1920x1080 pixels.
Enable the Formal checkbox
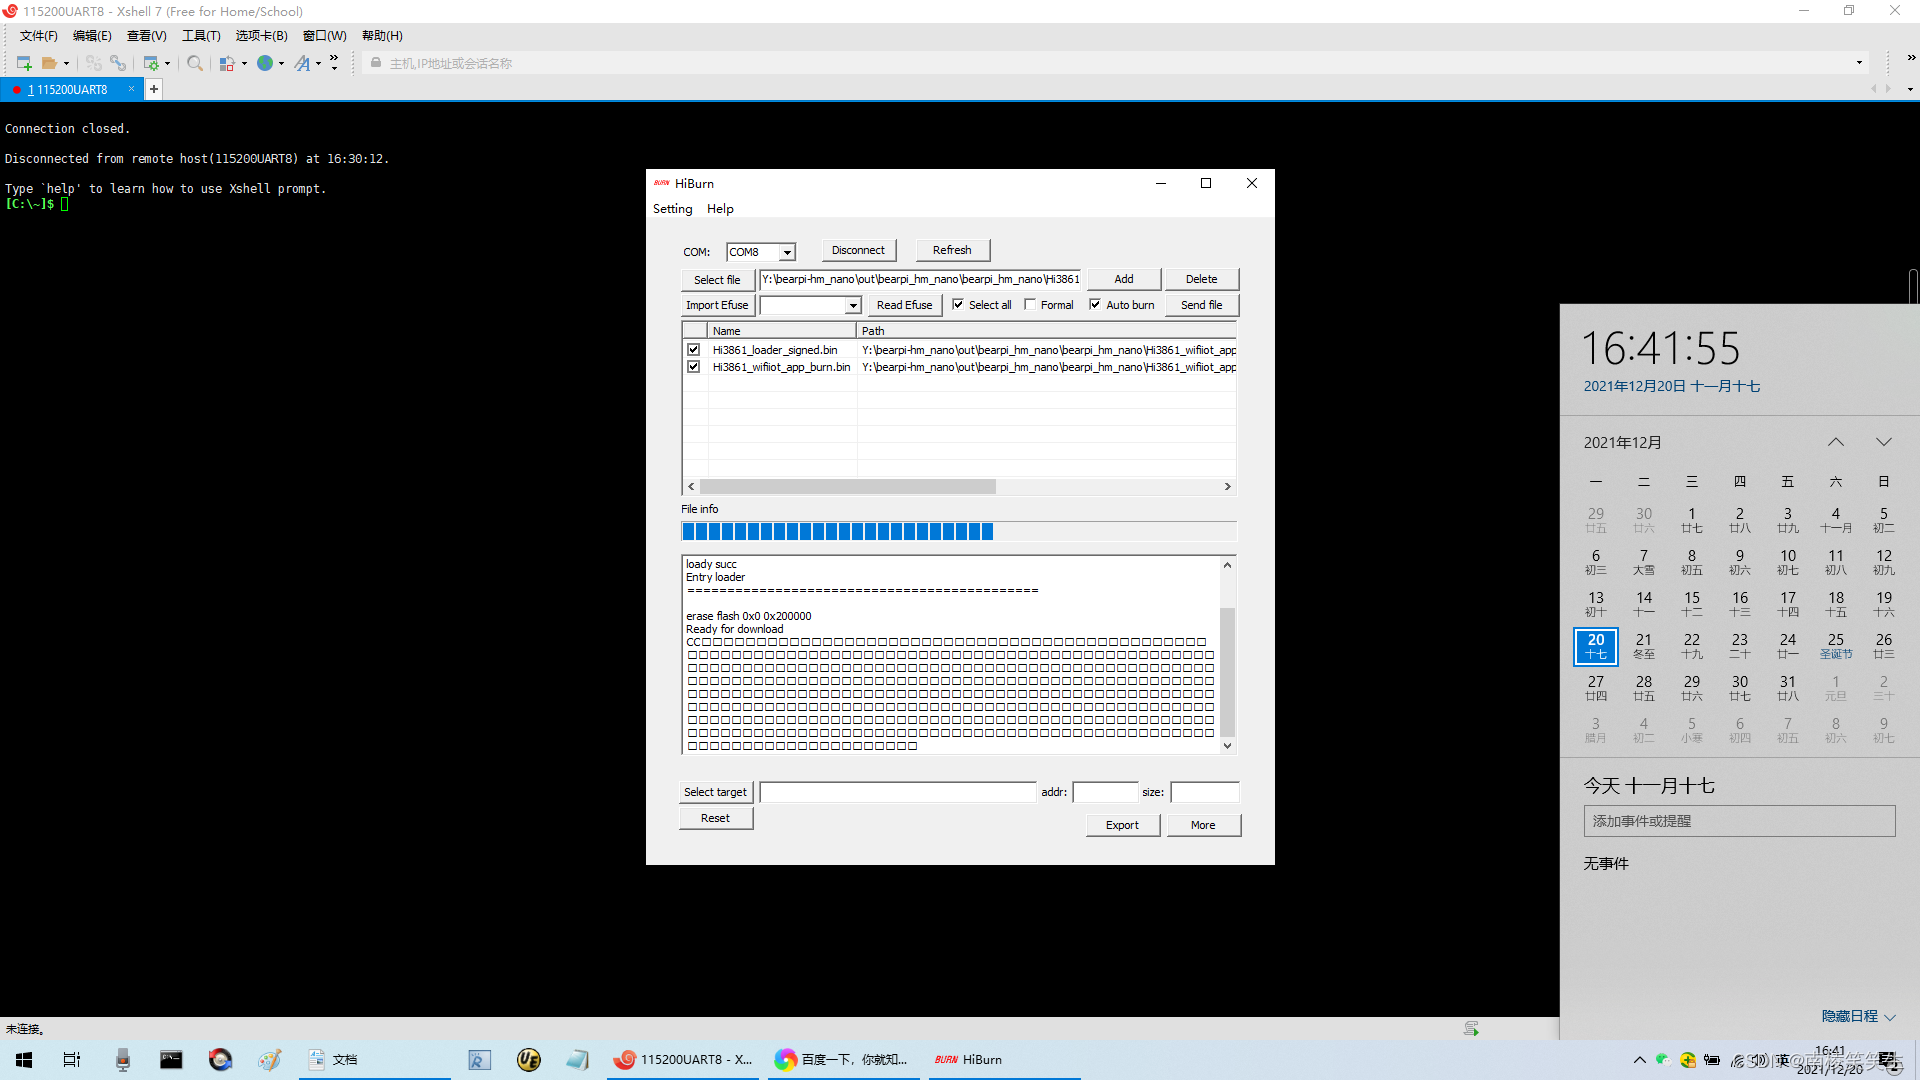point(1030,305)
